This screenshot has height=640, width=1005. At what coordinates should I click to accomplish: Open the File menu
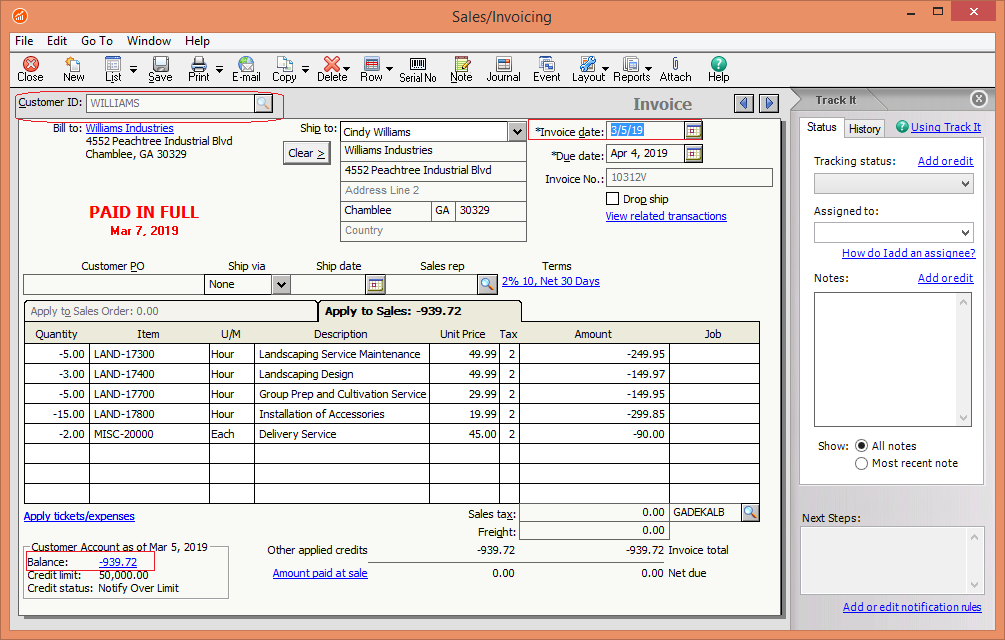[24, 41]
